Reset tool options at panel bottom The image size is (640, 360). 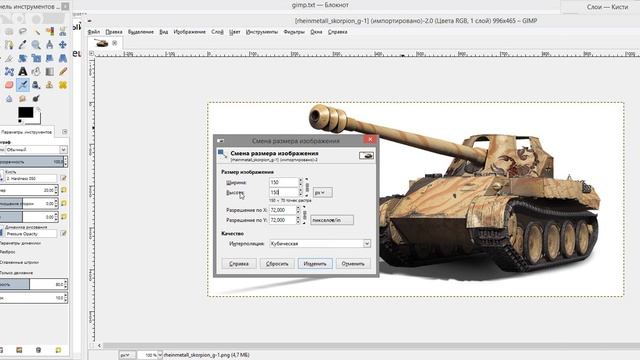tap(58, 350)
